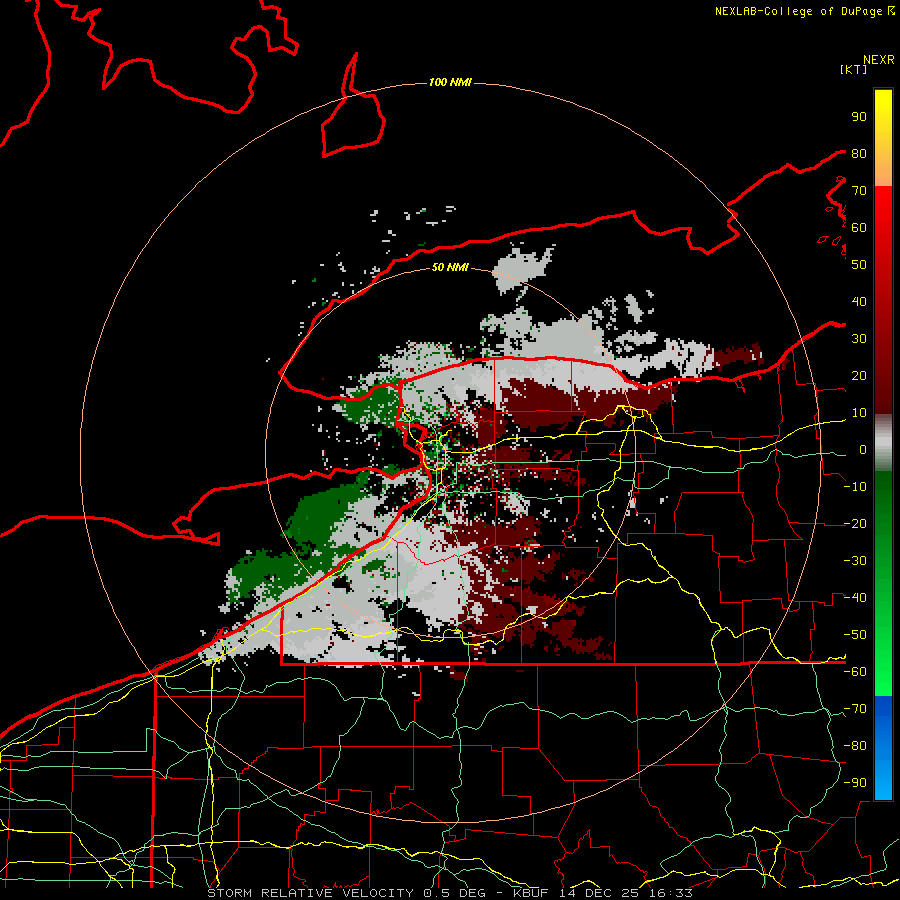Click the blue bottom segment of the color bar
900x900 pixels.
click(883, 748)
